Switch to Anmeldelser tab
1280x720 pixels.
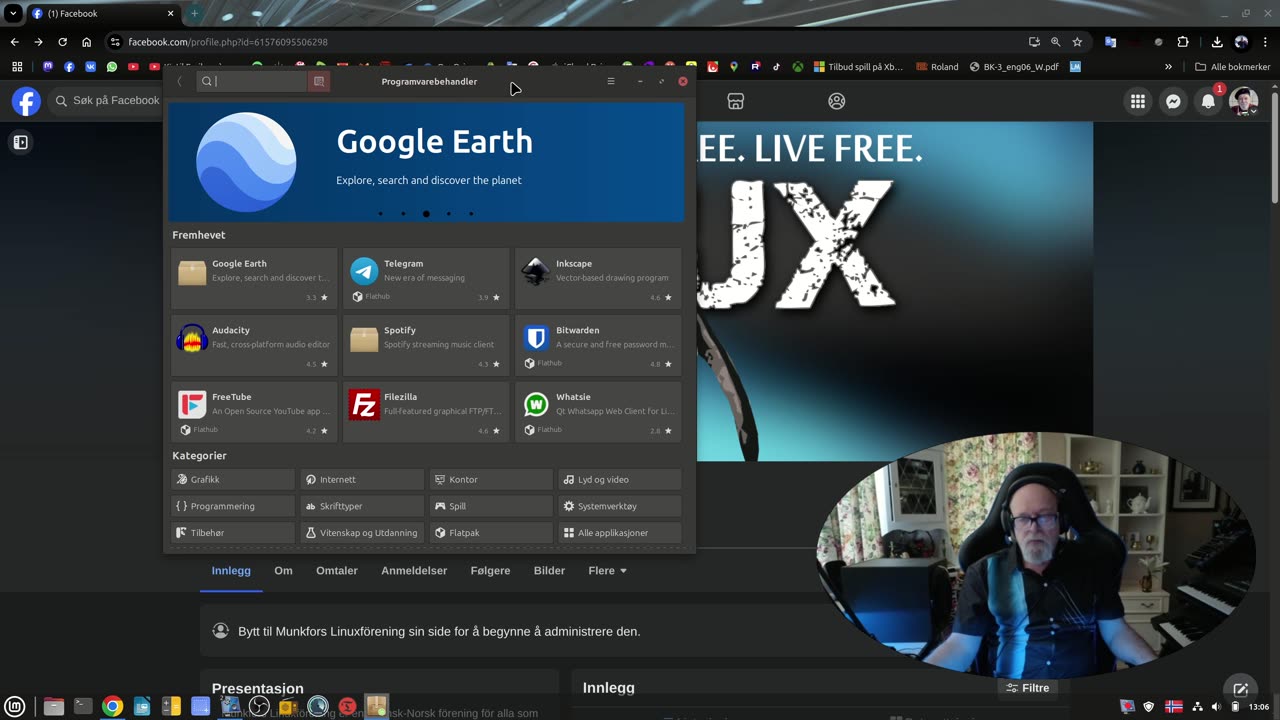pos(414,570)
